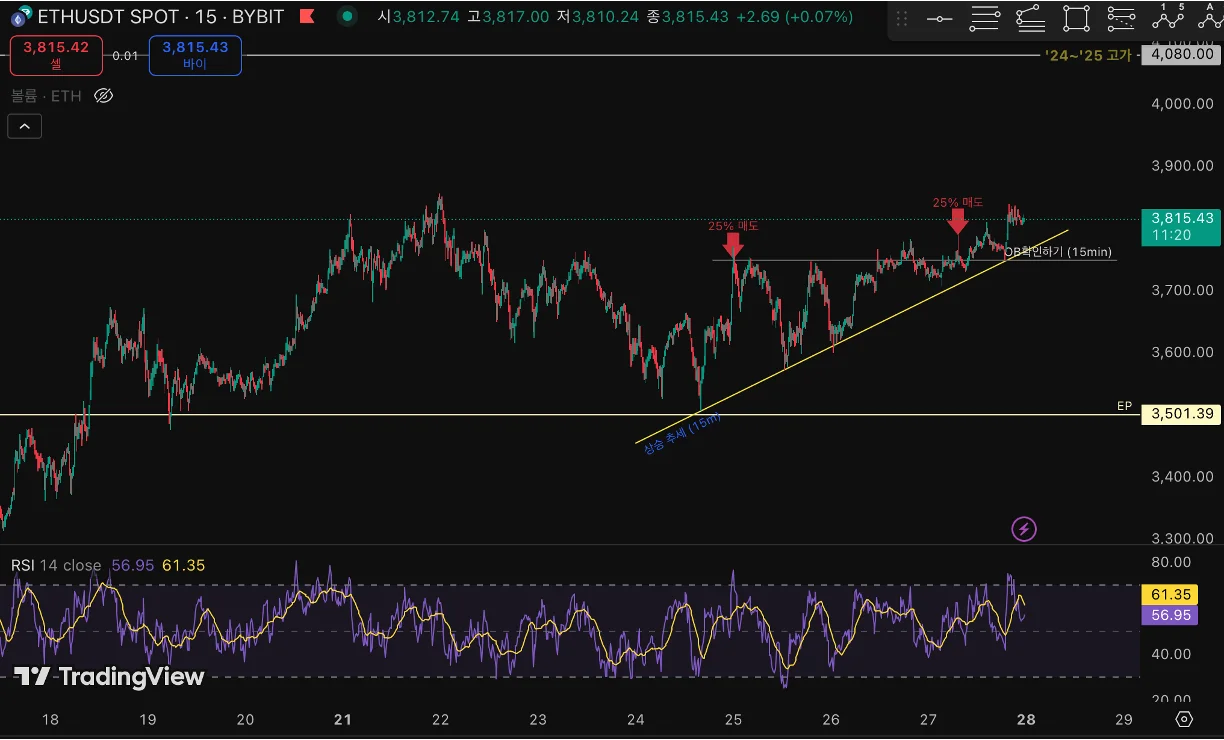
Task: Select the OB확인하기 (15min) text label
Action: click(x=1059, y=252)
